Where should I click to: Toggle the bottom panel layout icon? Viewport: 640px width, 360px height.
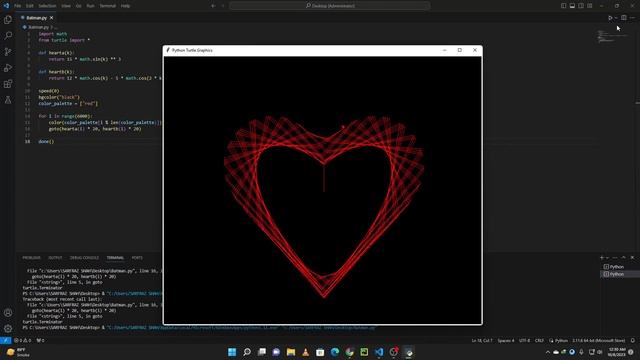coord(572,6)
